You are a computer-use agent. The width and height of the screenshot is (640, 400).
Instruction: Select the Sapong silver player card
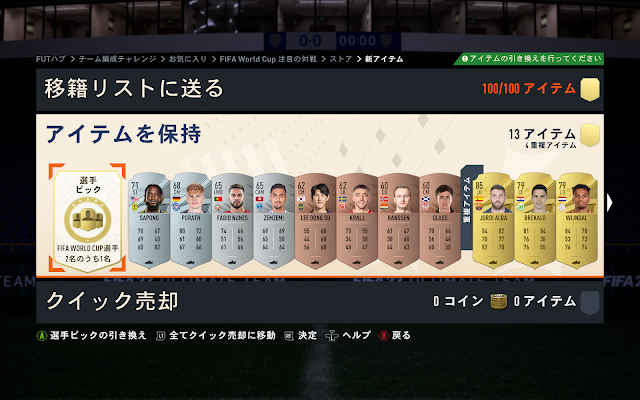pos(149,221)
